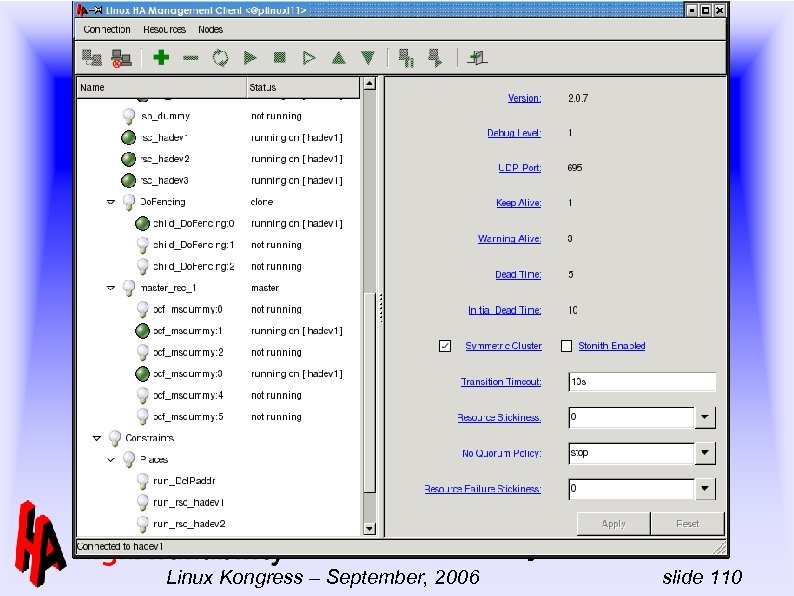Click the Resource Stickiness combo text field
Viewport: 794px width, 596px height.
pos(631,418)
